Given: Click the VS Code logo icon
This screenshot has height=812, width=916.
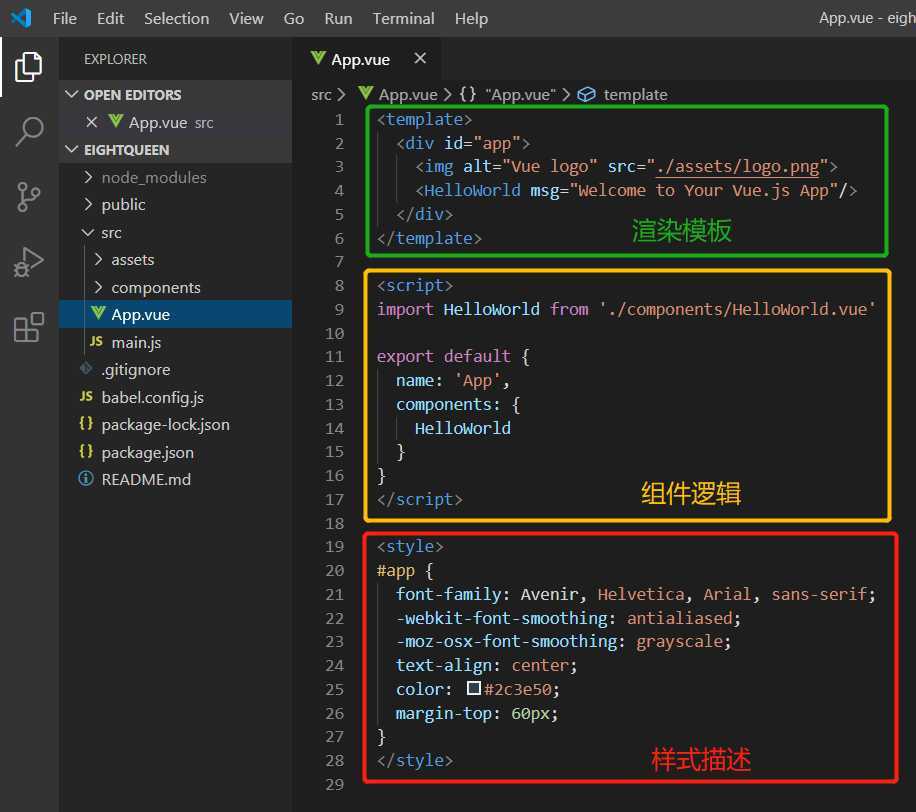Looking at the screenshot, I should coord(22,18).
